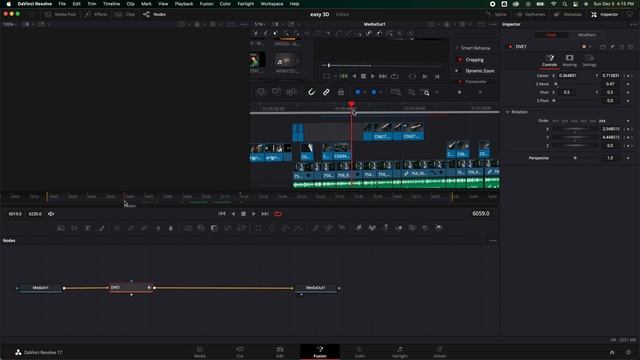Add a Text+ tool from toolbar
The width and height of the screenshot is (640, 360).
87,228
